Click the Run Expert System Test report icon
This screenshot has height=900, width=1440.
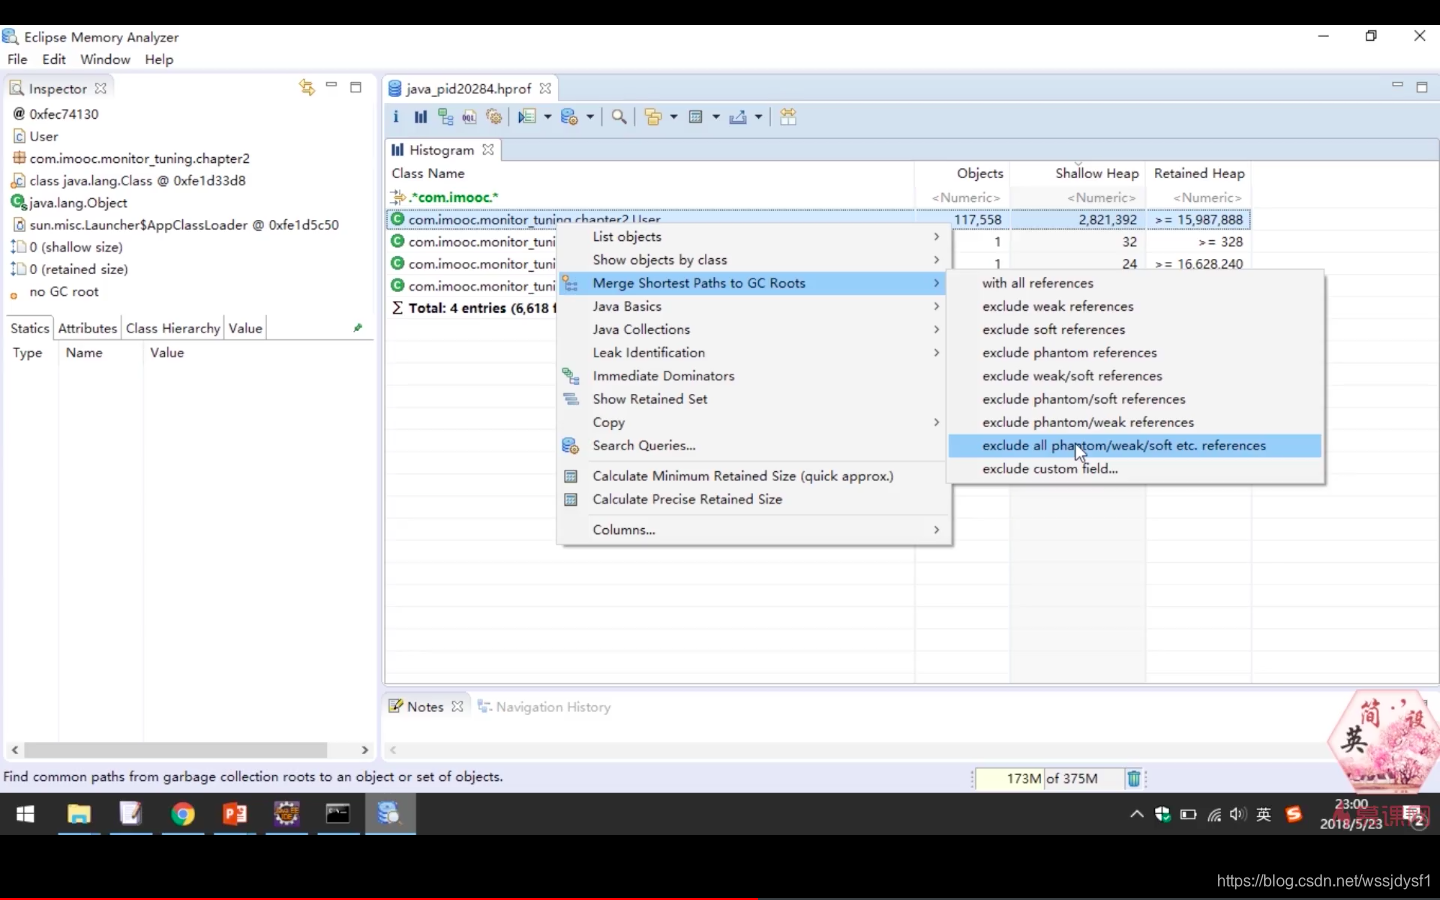[527, 117]
